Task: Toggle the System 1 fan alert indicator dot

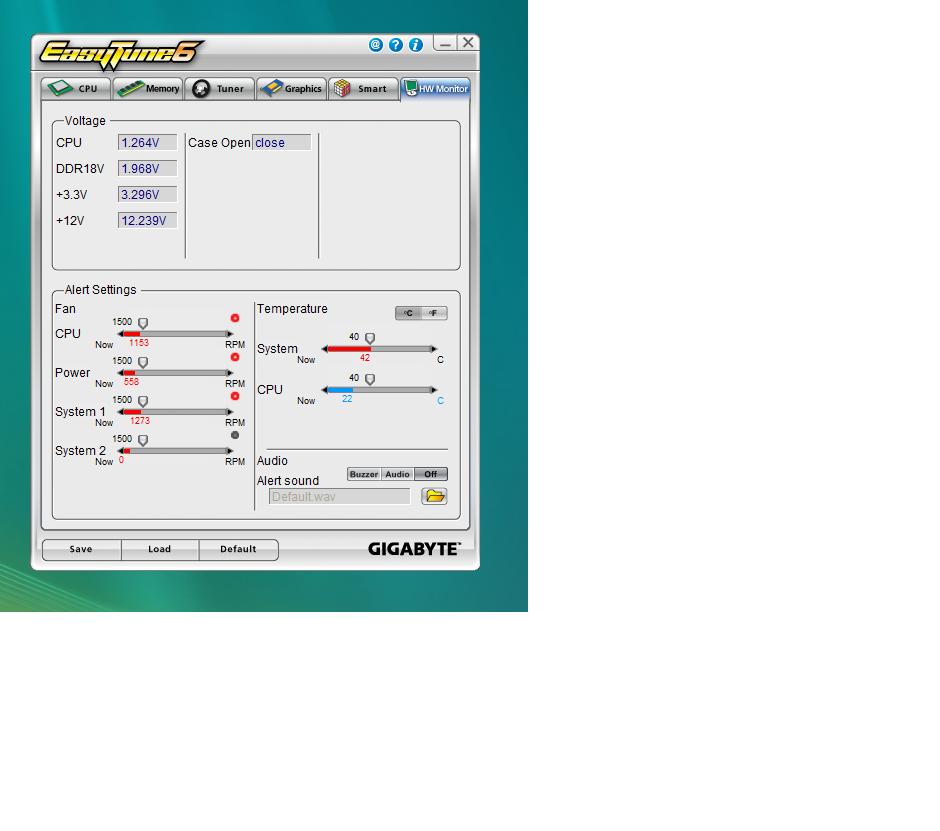Action: pos(235,396)
